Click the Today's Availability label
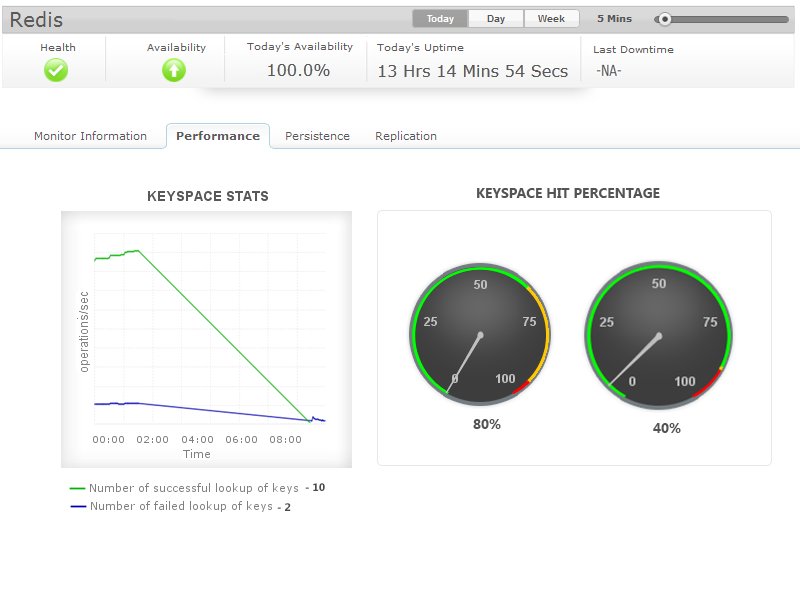Image resolution: width=800 pixels, height=600 pixels. pyautogui.click(x=300, y=46)
